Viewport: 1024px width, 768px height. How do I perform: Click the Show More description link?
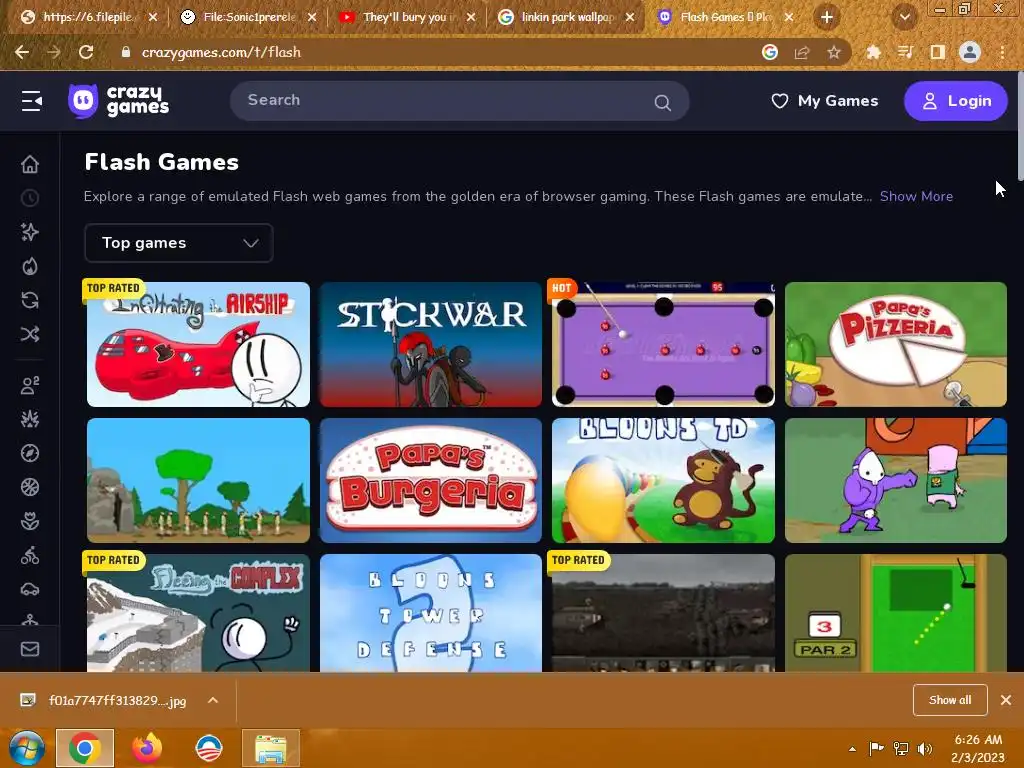pyautogui.click(x=916, y=196)
